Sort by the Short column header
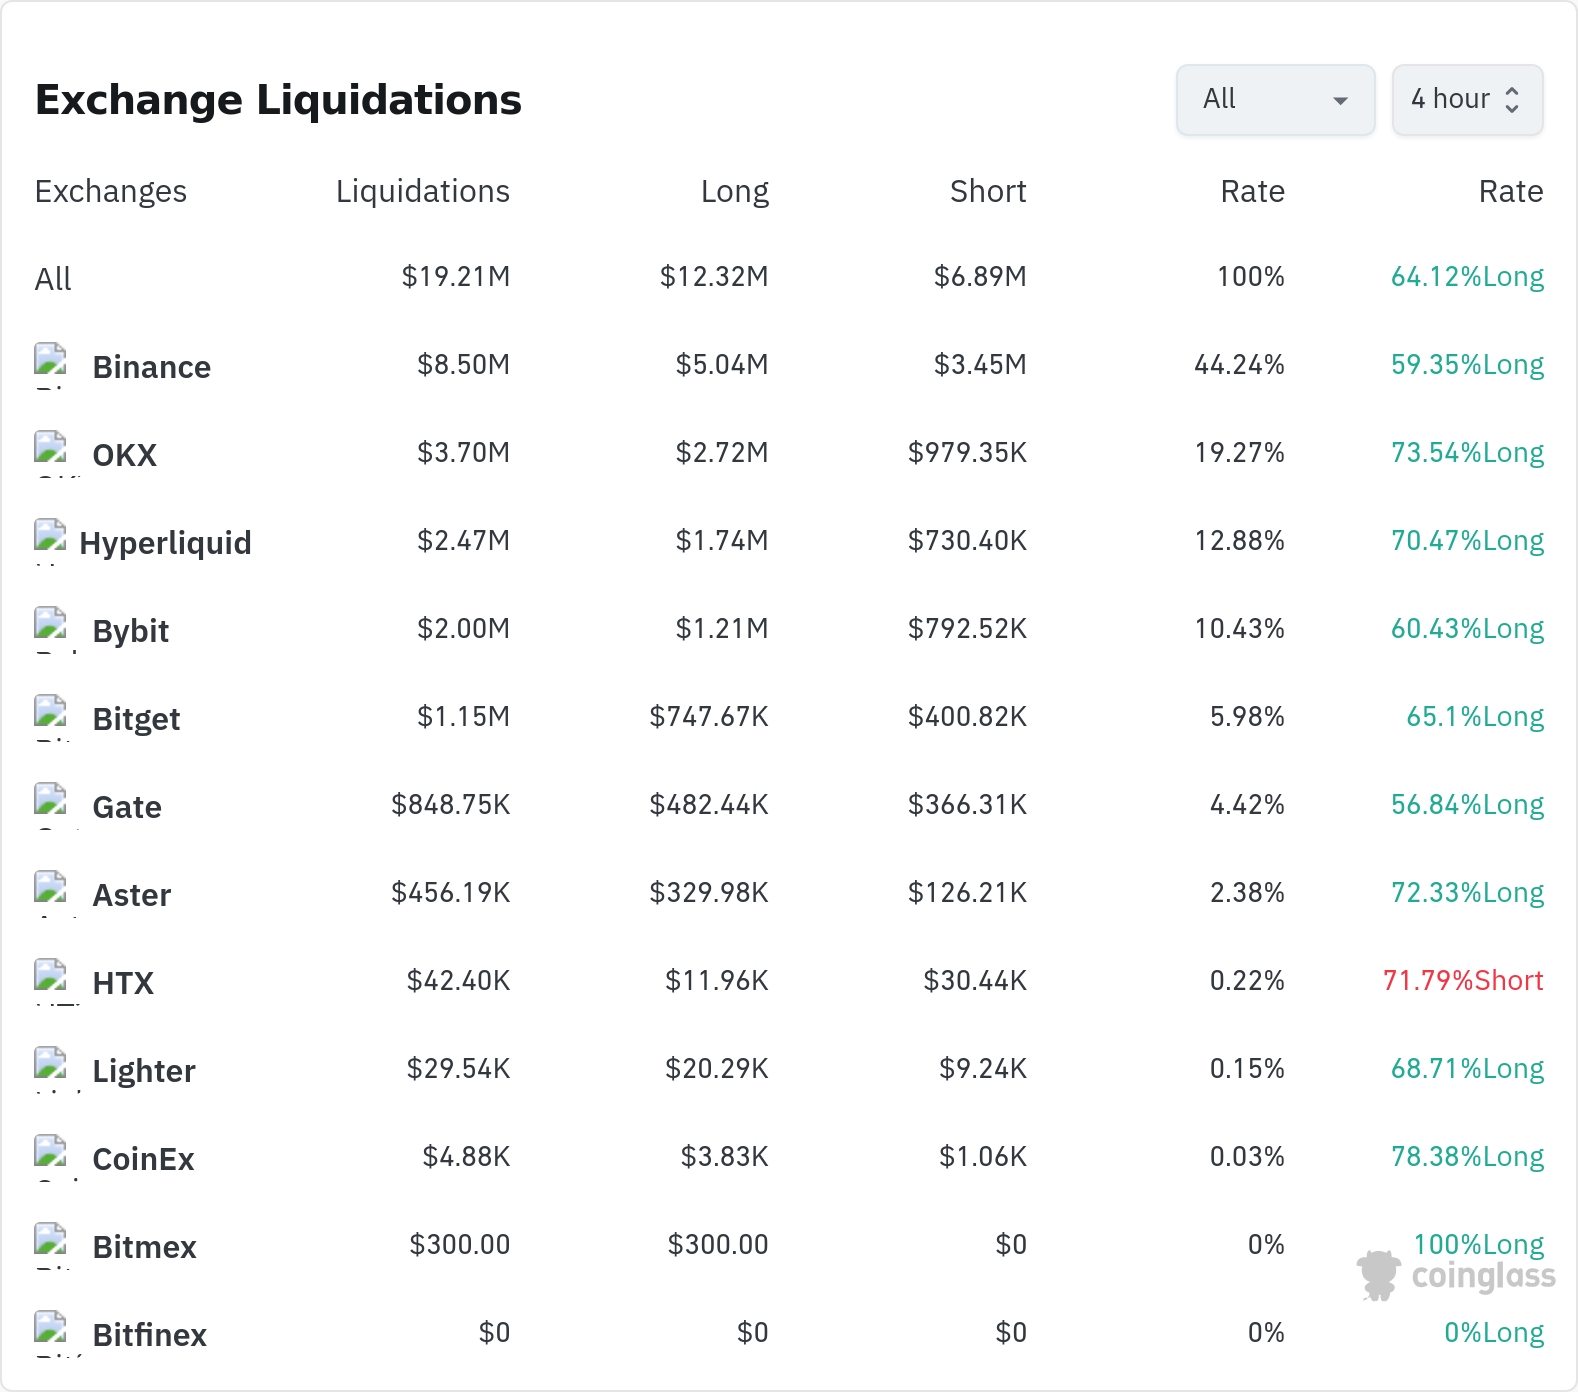The width and height of the screenshot is (1578, 1392). 988,191
